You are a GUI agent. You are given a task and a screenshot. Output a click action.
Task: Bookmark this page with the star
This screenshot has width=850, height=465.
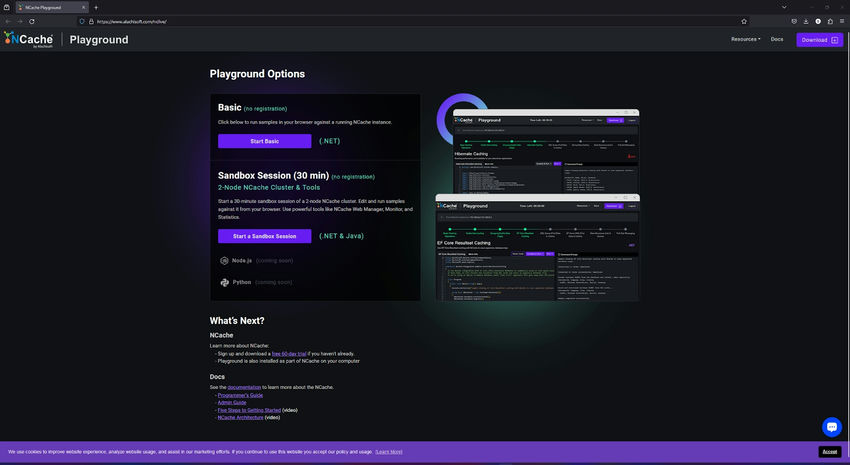744,21
